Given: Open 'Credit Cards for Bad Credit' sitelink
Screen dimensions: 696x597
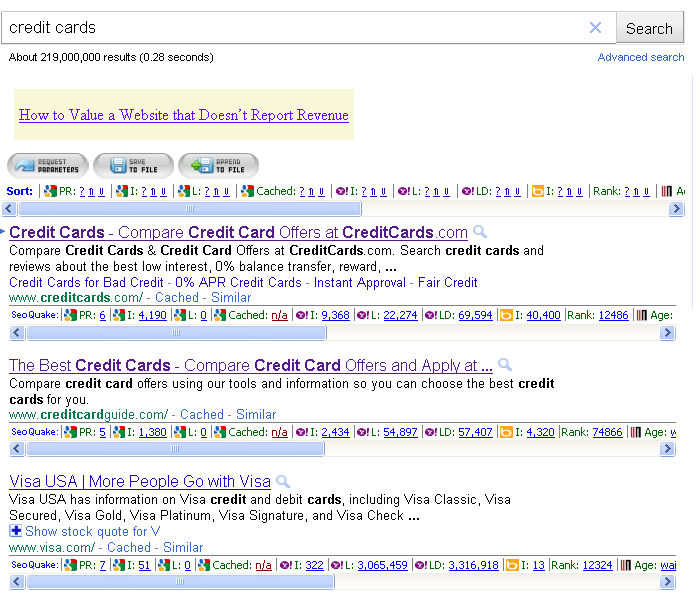Looking at the screenshot, I should point(86,282).
